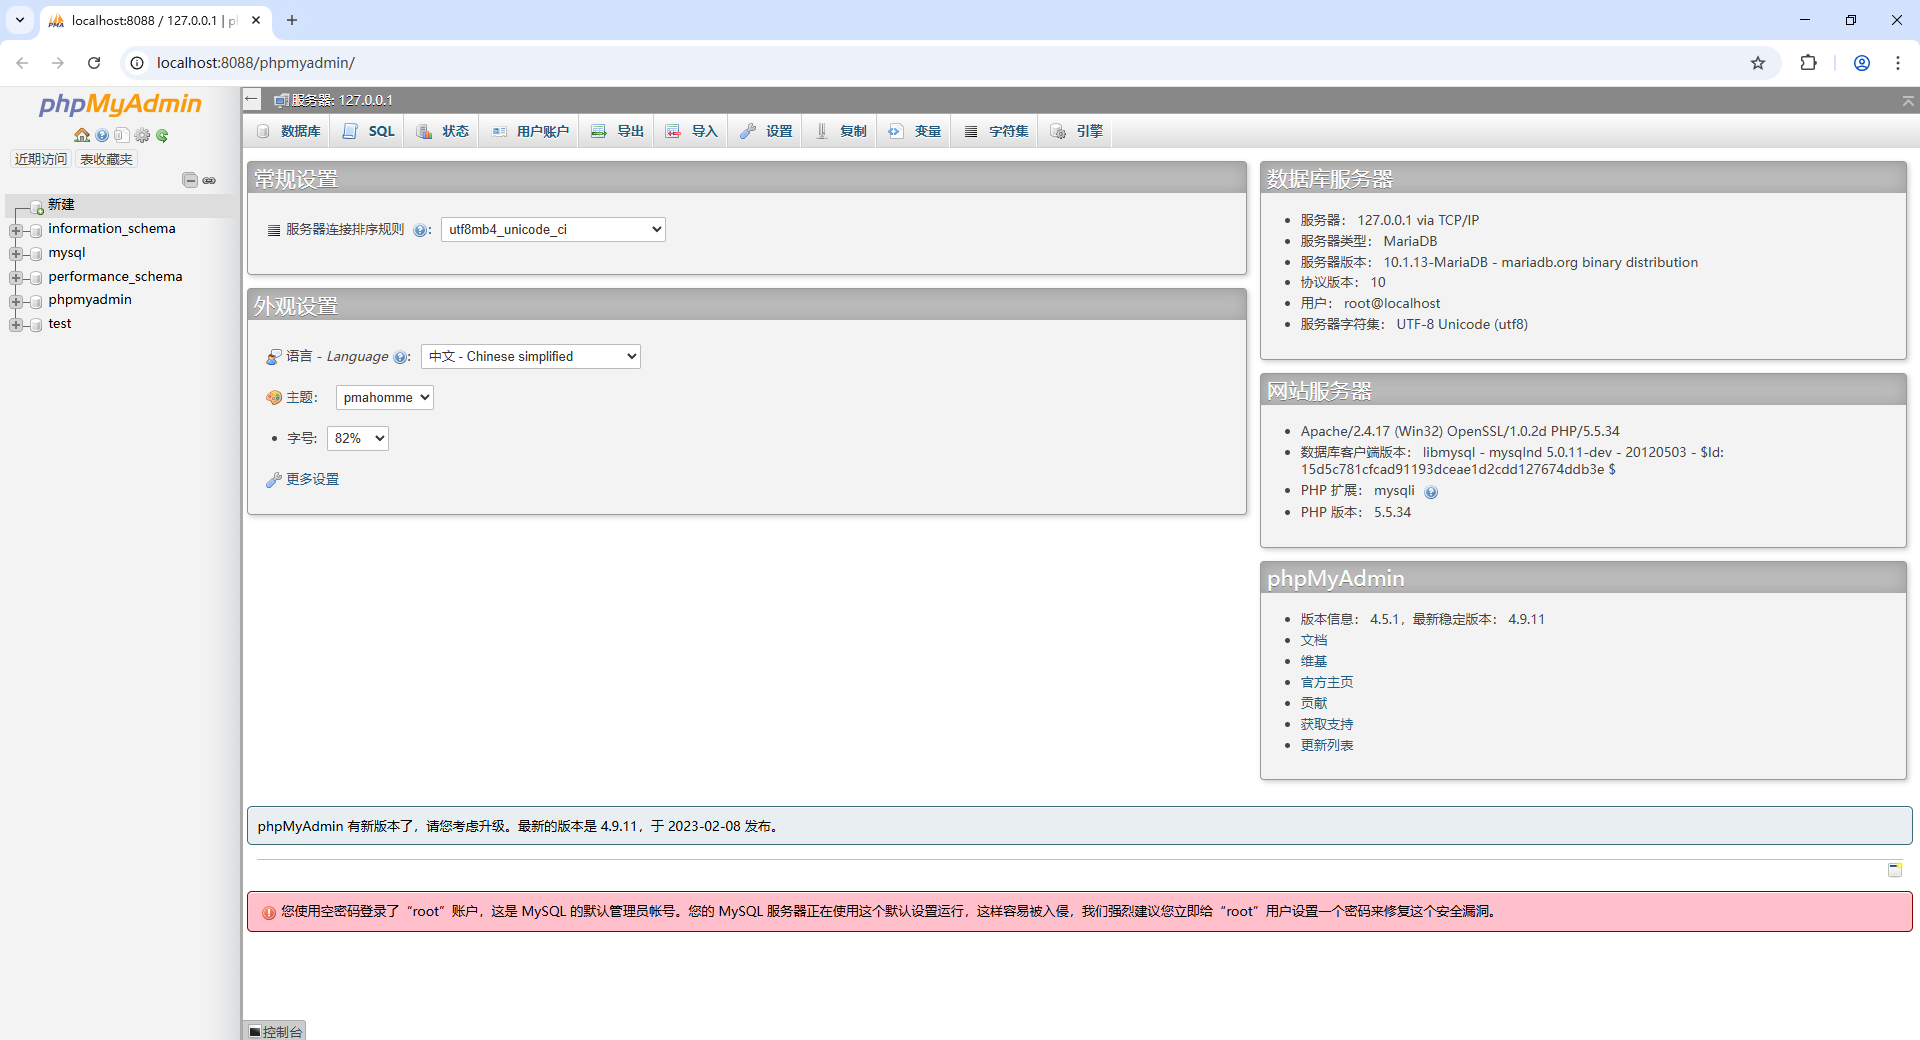
Task: Open browser tab search dropdown arrow
Action: click(x=20, y=20)
